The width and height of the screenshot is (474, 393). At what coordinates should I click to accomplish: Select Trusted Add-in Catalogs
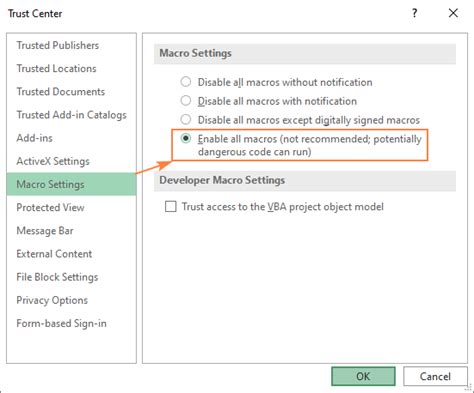[x=71, y=115]
